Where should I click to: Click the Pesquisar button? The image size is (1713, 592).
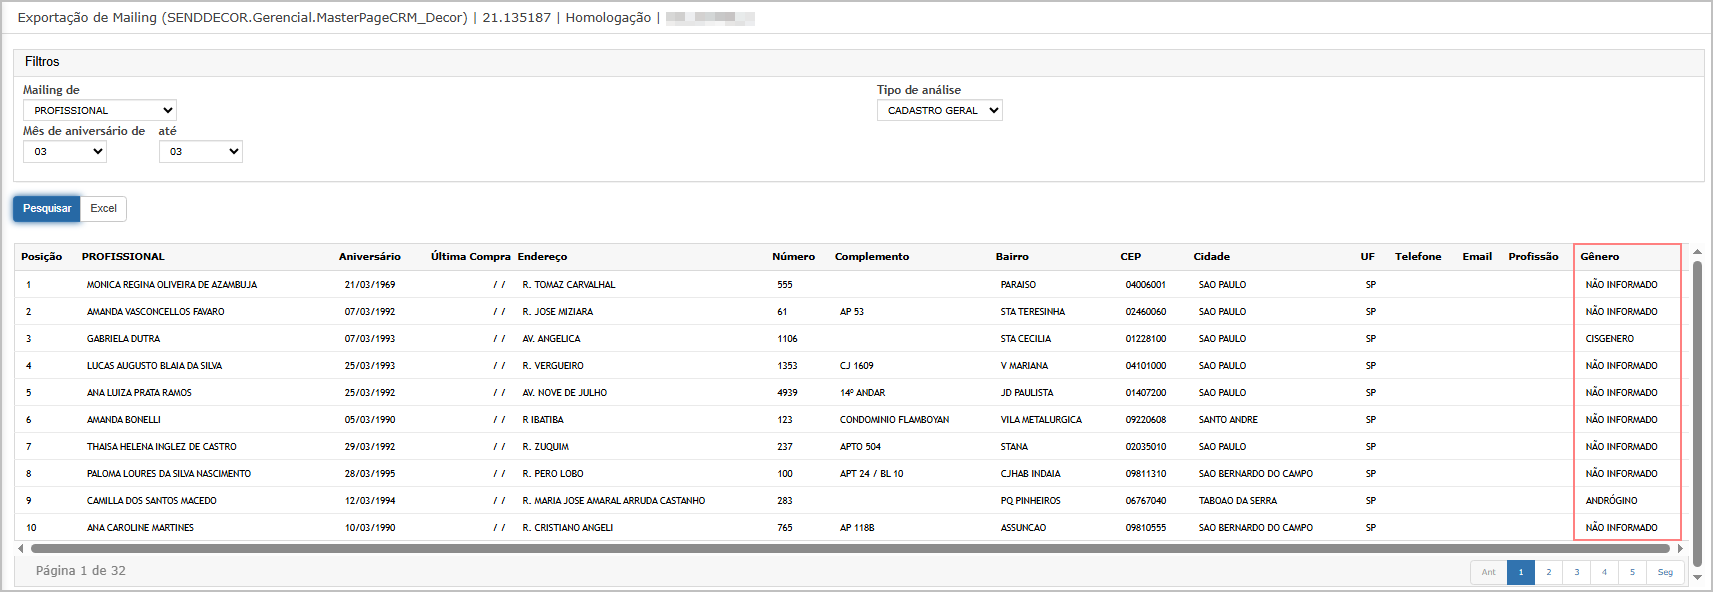pyautogui.click(x=47, y=209)
